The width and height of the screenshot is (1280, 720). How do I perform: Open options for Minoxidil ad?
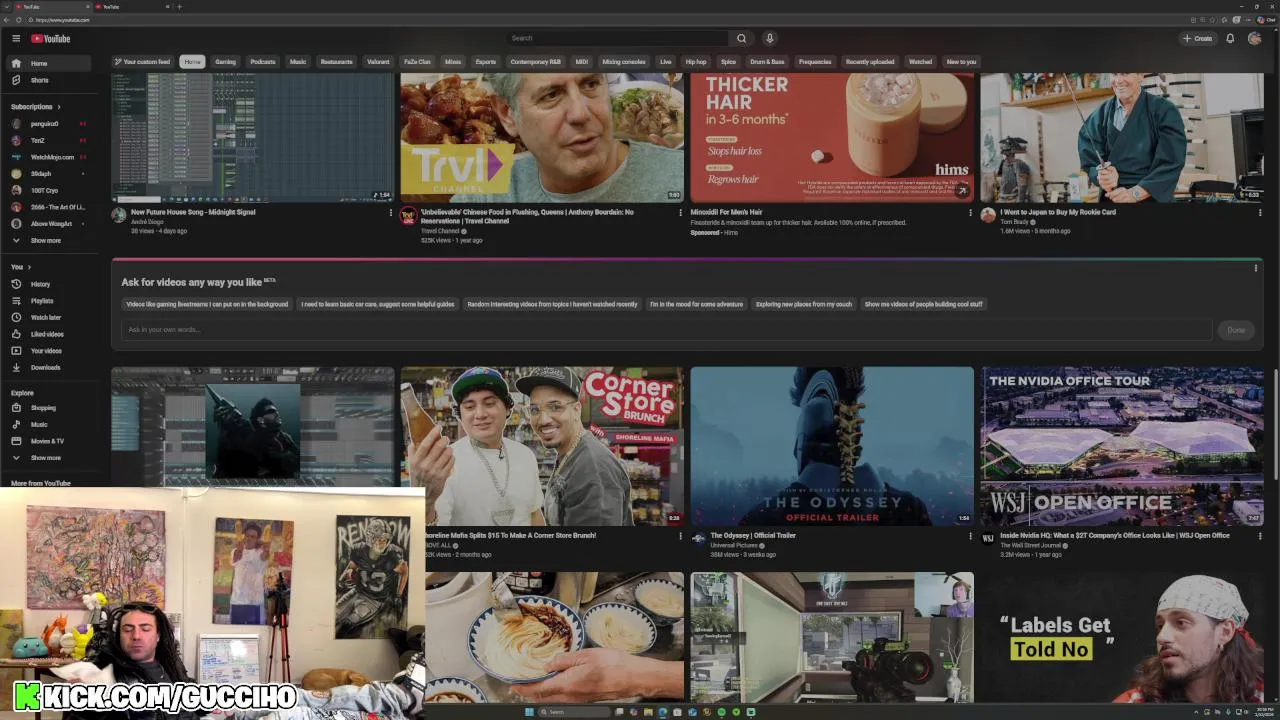tap(970, 212)
